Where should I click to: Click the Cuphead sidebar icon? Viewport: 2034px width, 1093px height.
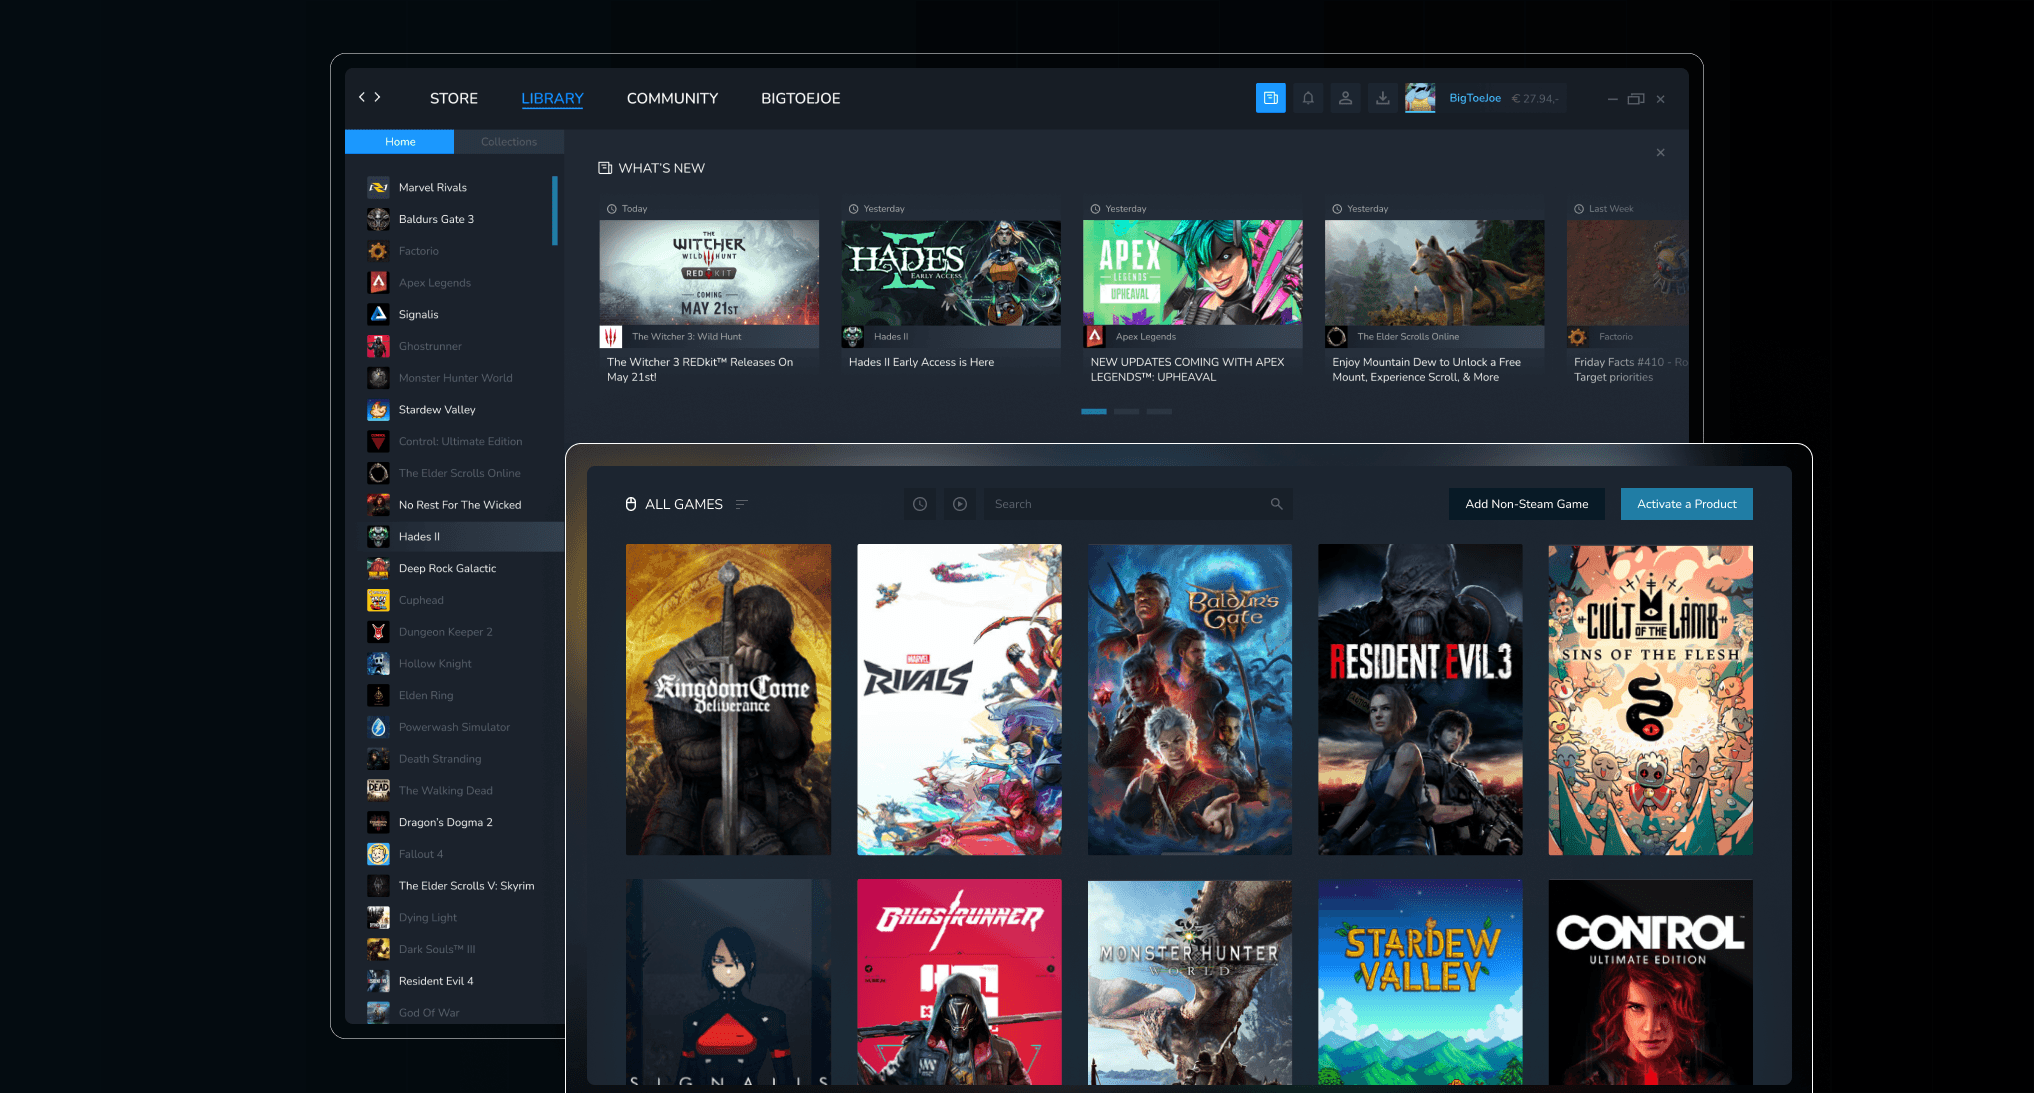(378, 600)
